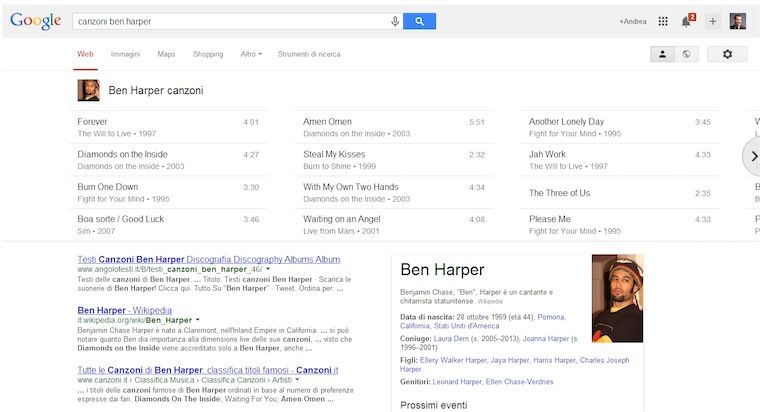Open Wikipedia source link in knowledge panel
This screenshot has height=412, width=760.
pos(490,301)
